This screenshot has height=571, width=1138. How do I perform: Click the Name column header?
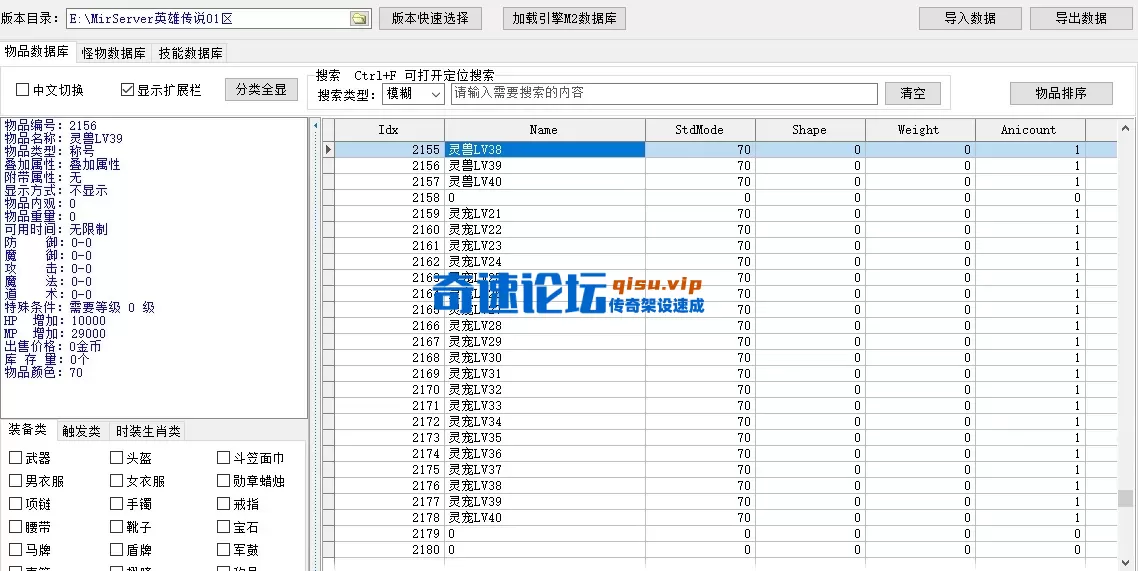coord(544,130)
